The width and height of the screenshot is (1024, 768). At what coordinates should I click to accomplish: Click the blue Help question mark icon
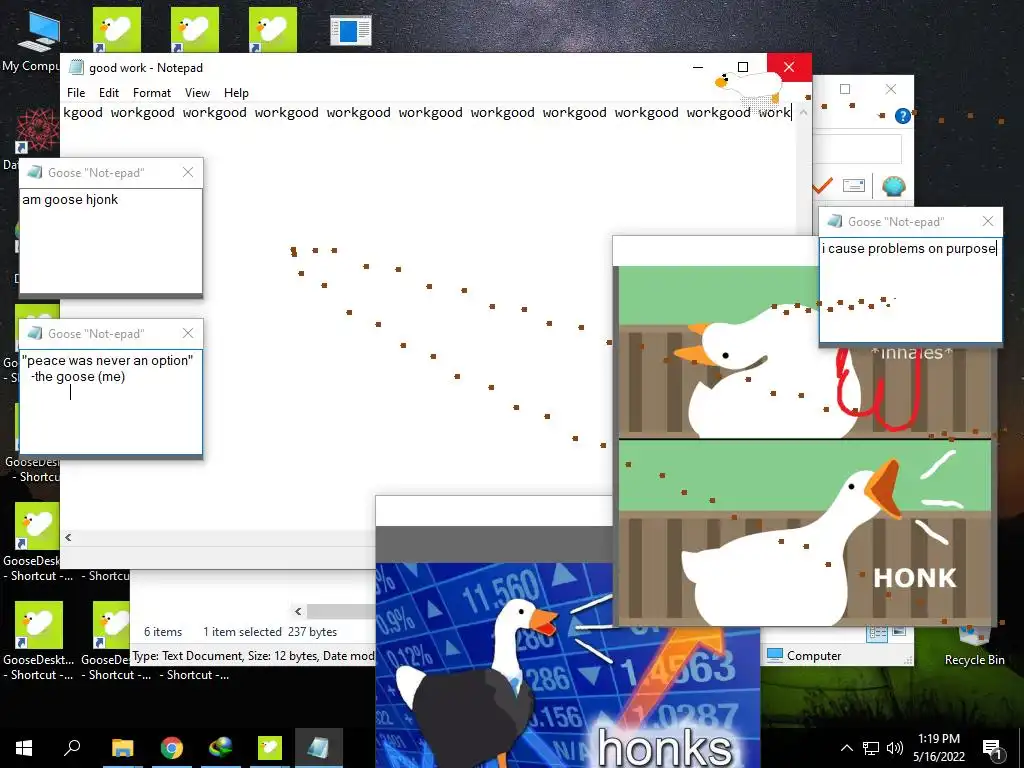click(x=903, y=116)
